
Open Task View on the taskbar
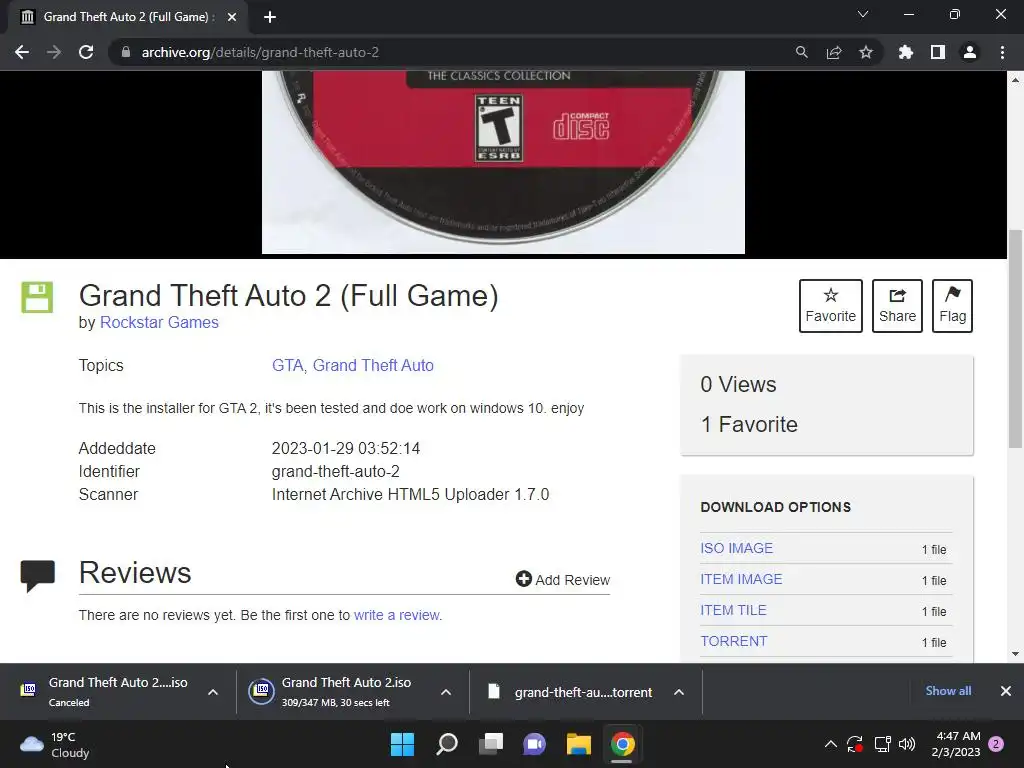click(x=490, y=744)
